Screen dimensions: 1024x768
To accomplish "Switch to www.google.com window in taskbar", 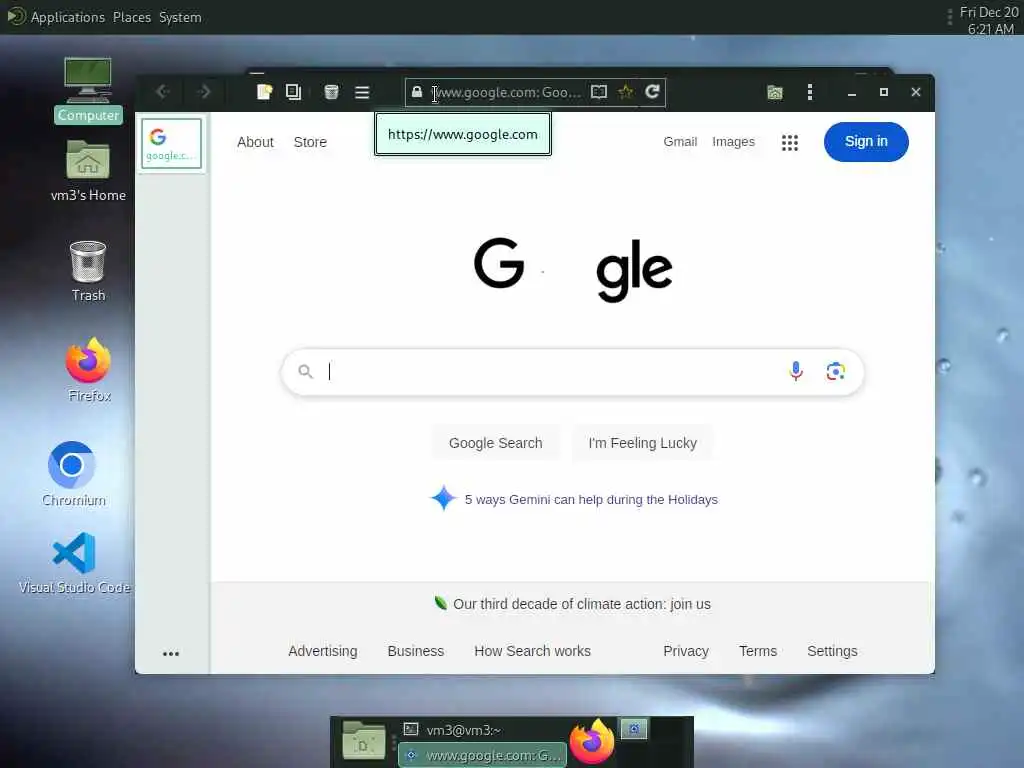I will pos(483,755).
